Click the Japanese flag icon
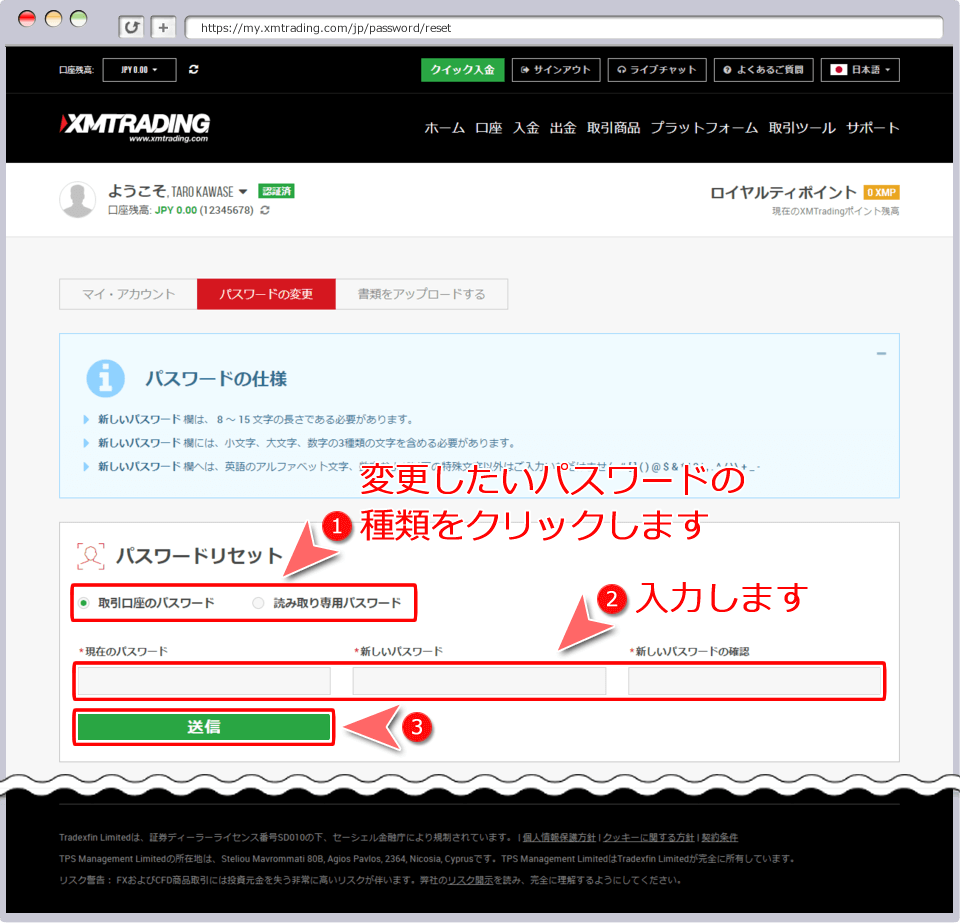 [x=841, y=70]
